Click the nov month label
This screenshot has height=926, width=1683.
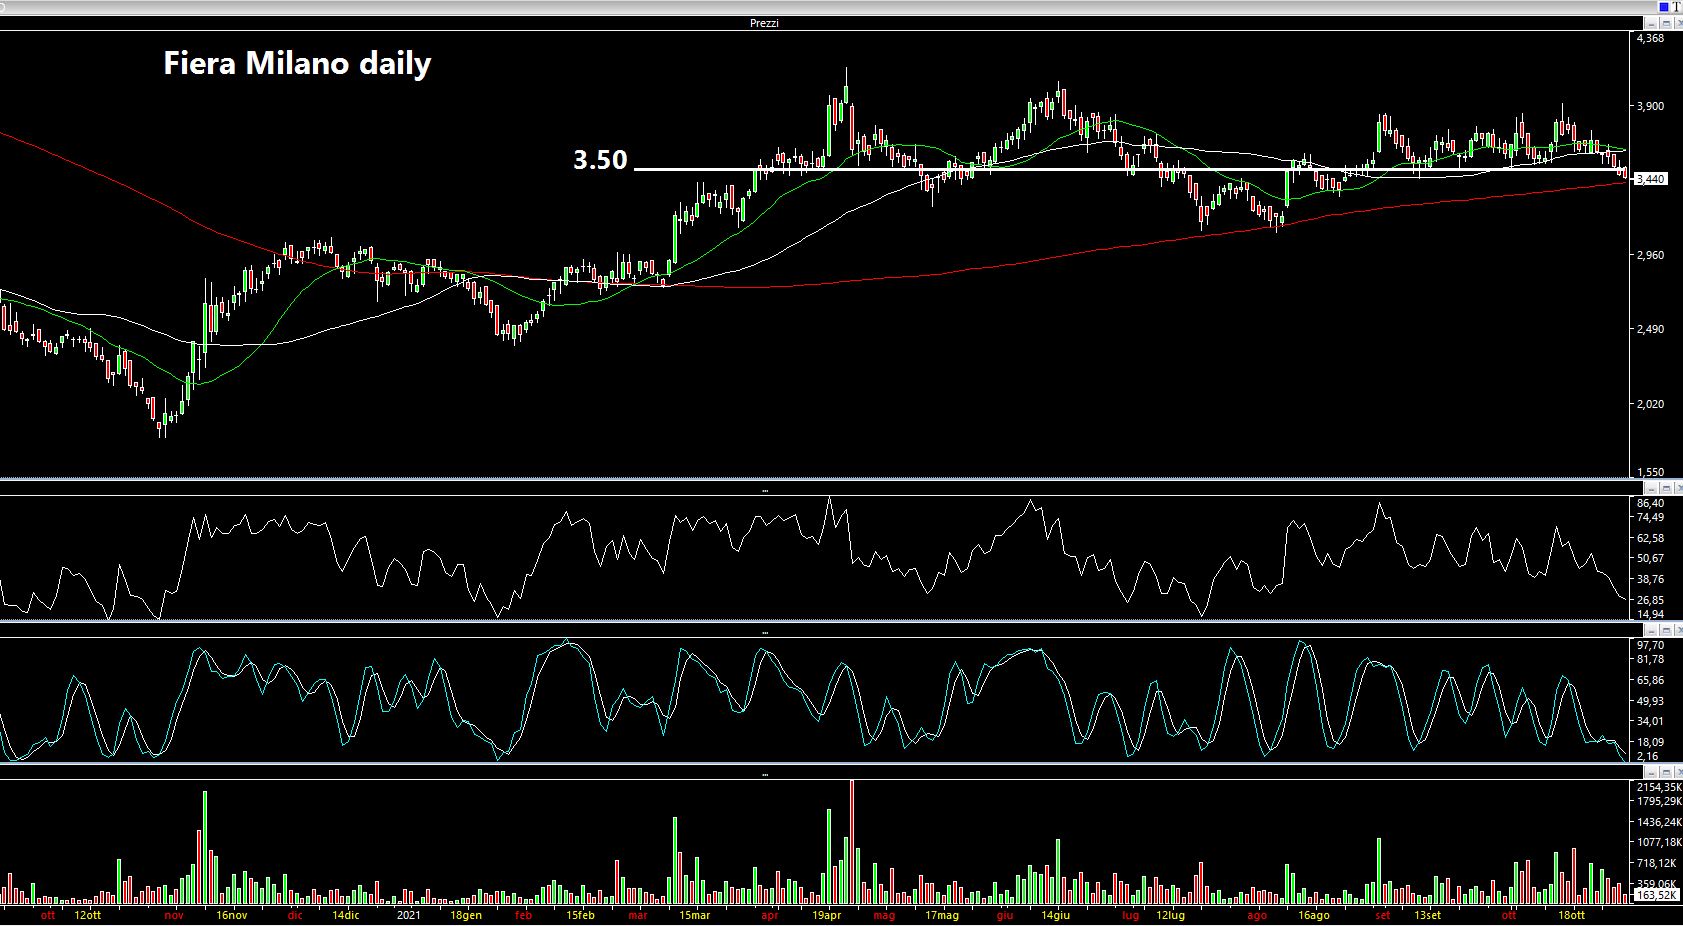click(174, 915)
